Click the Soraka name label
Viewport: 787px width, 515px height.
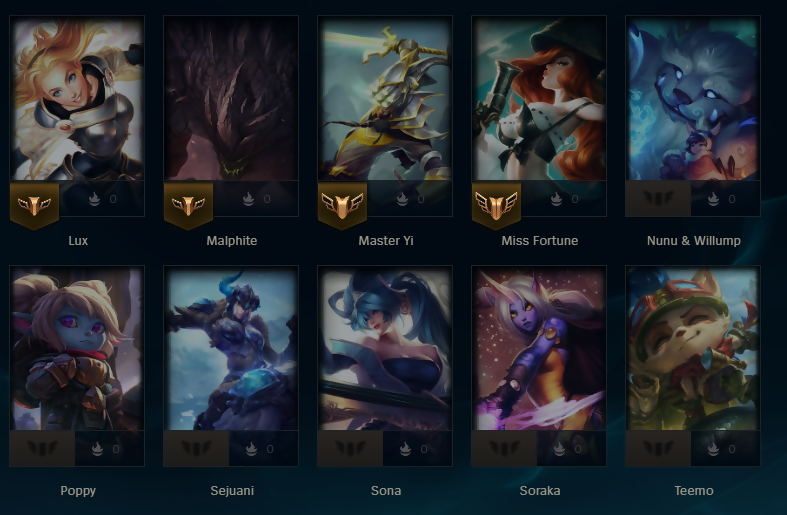tap(540, 490)
